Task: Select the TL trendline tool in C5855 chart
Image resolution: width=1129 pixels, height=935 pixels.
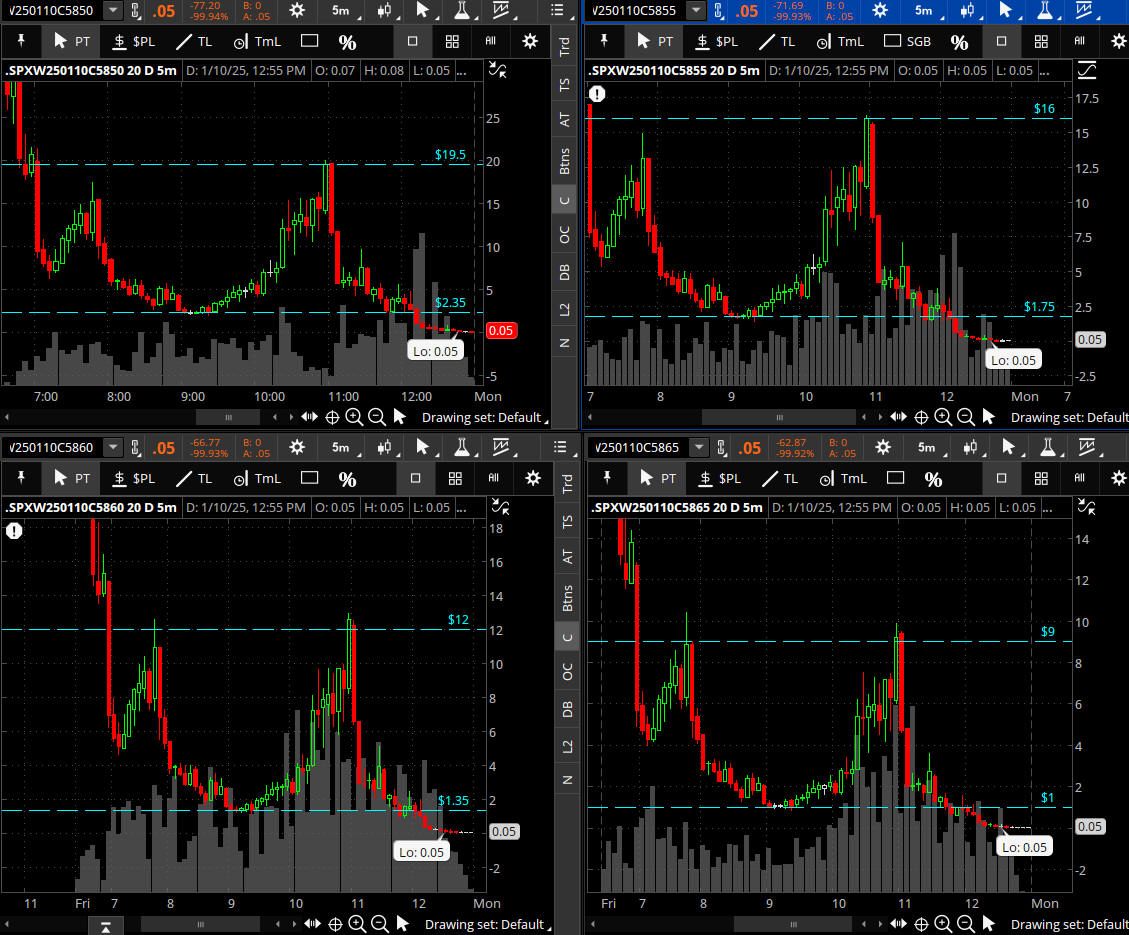Action: [776, 42]
